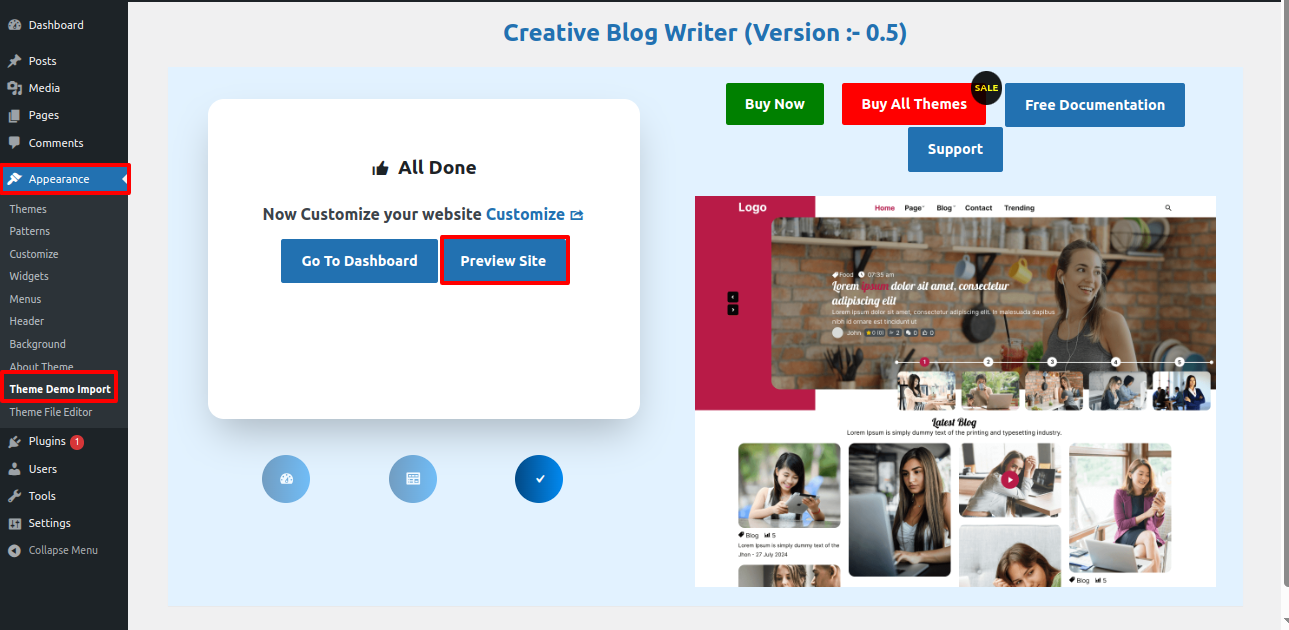Click the theme demo preview screenshot
Image resolution: width=1289 pixels, height=630 pixels.
[955, 391]
